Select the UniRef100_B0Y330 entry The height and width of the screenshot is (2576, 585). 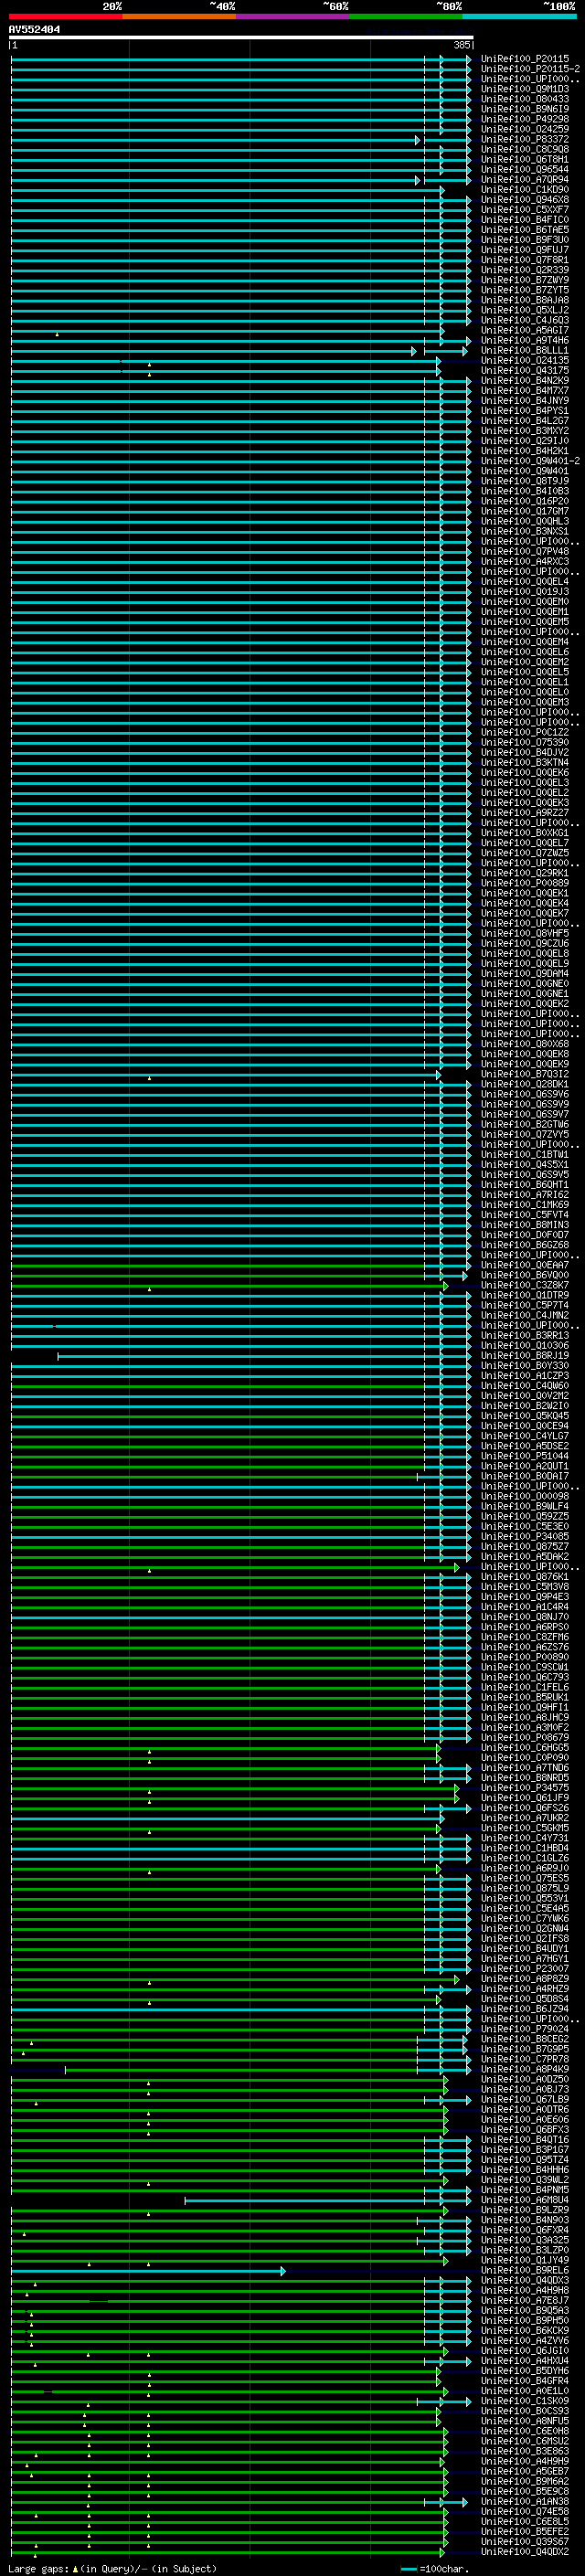[525, 1366]
